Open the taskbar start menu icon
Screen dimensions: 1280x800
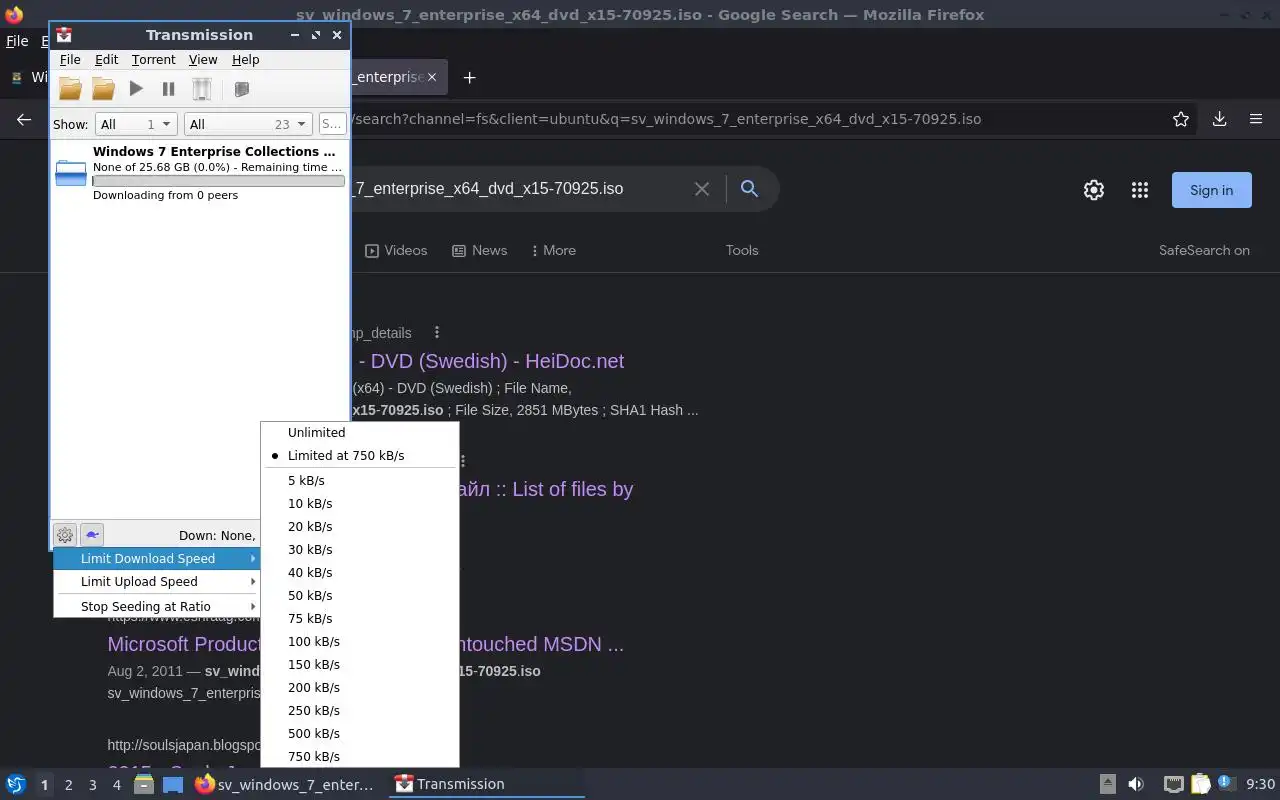[x=16, y=784]
